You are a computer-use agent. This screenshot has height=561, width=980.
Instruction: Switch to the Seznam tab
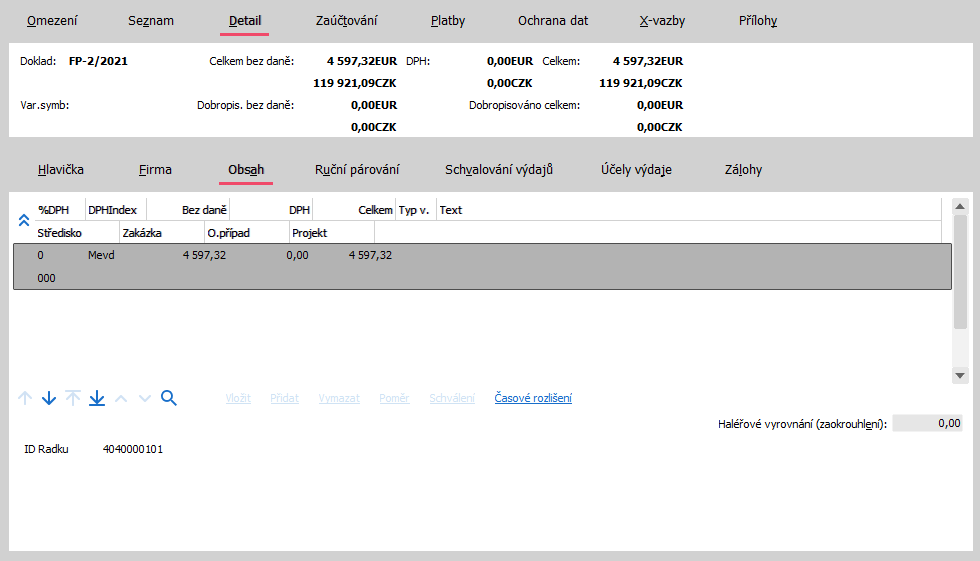151,21
